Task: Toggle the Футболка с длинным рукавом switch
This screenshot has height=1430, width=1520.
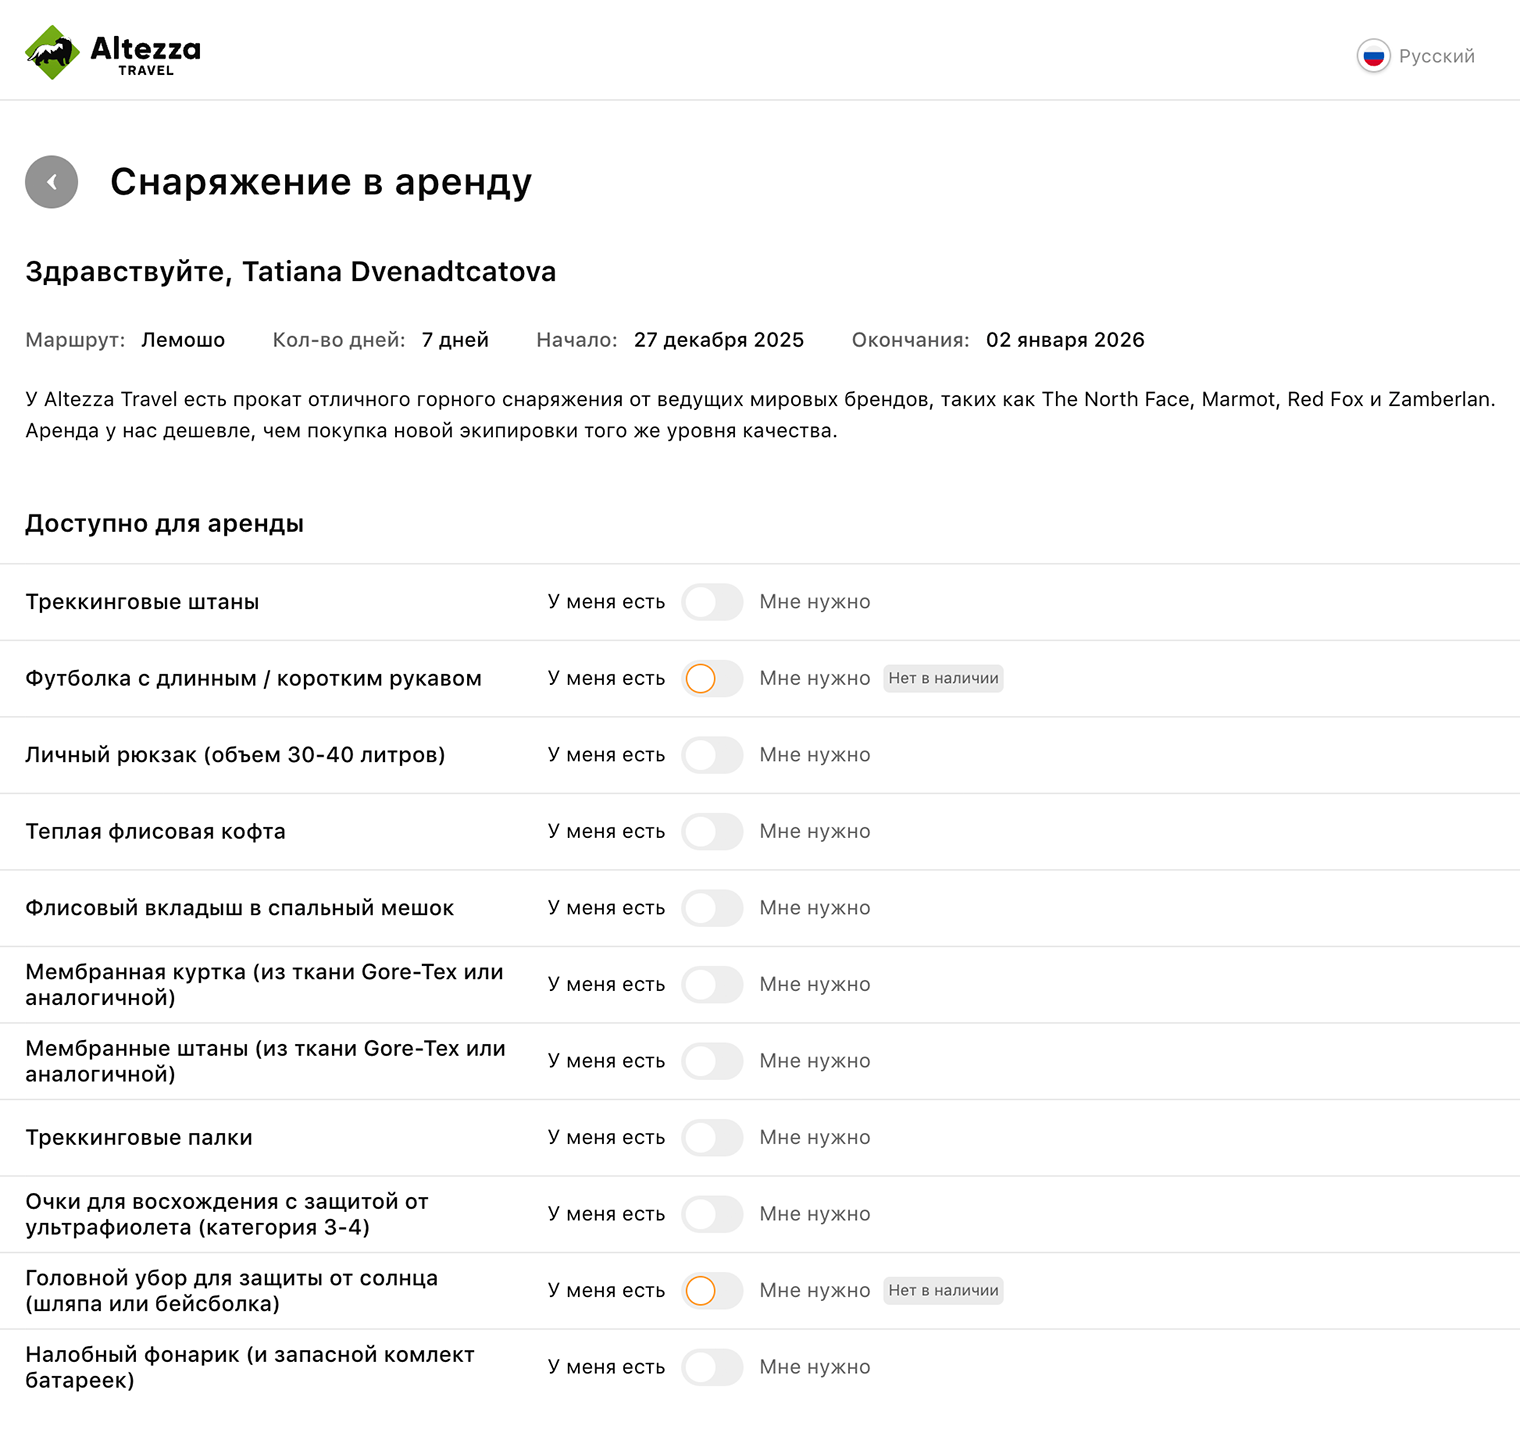Action: (712, 679)
